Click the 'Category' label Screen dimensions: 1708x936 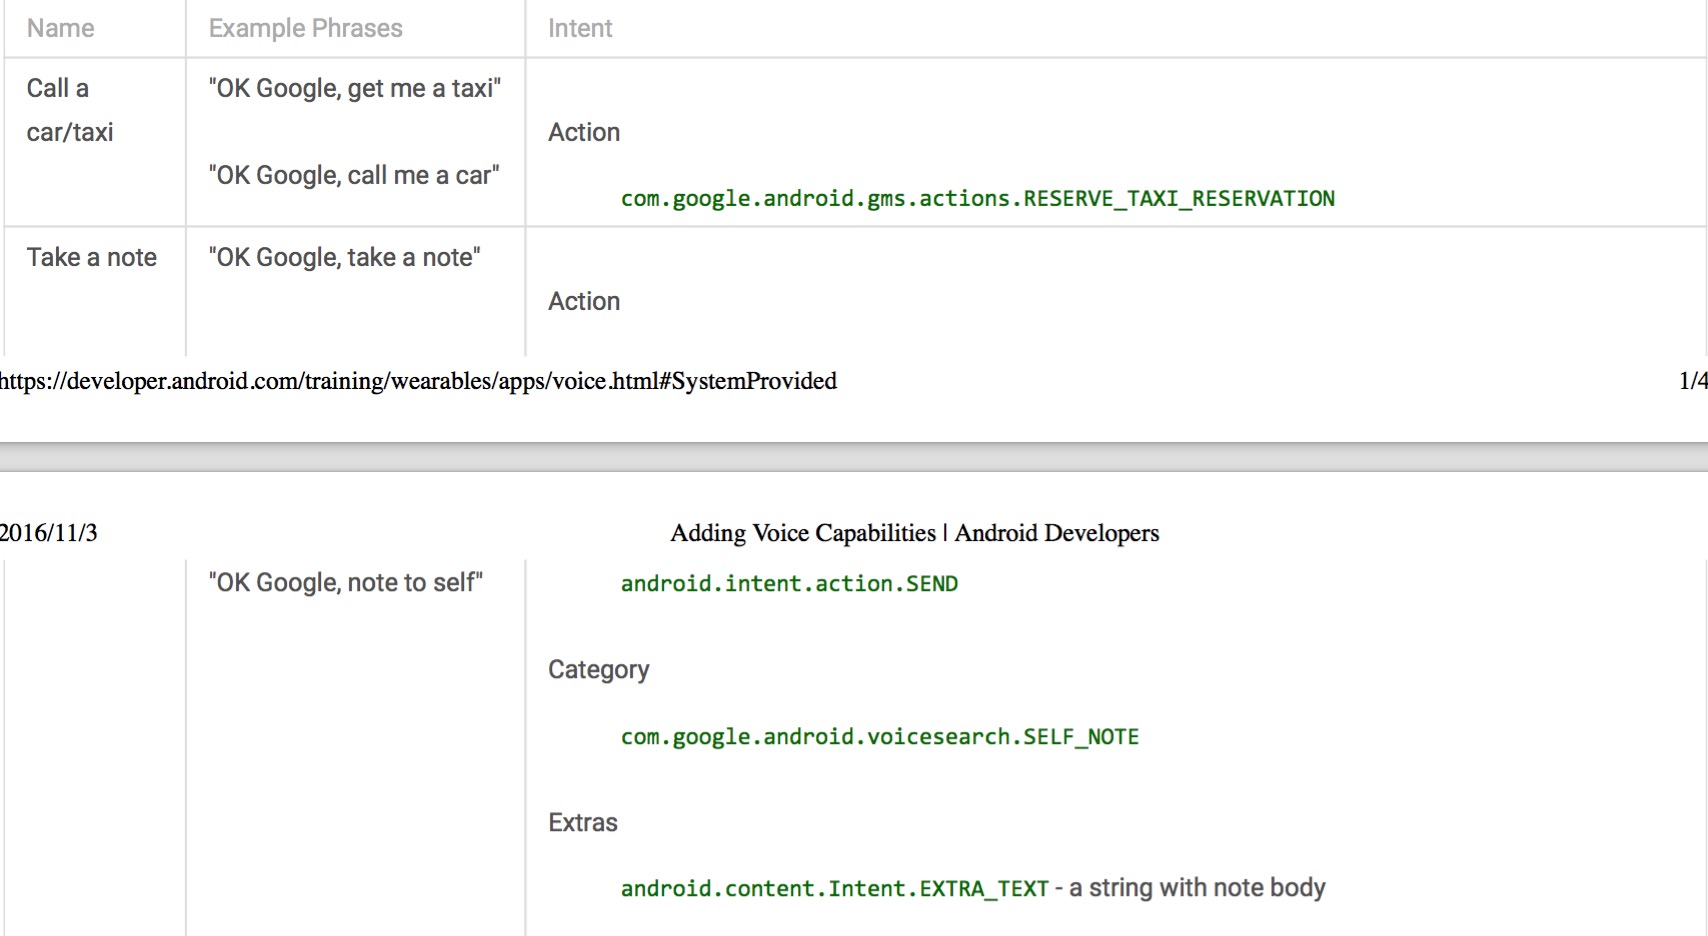coord(599,670)
